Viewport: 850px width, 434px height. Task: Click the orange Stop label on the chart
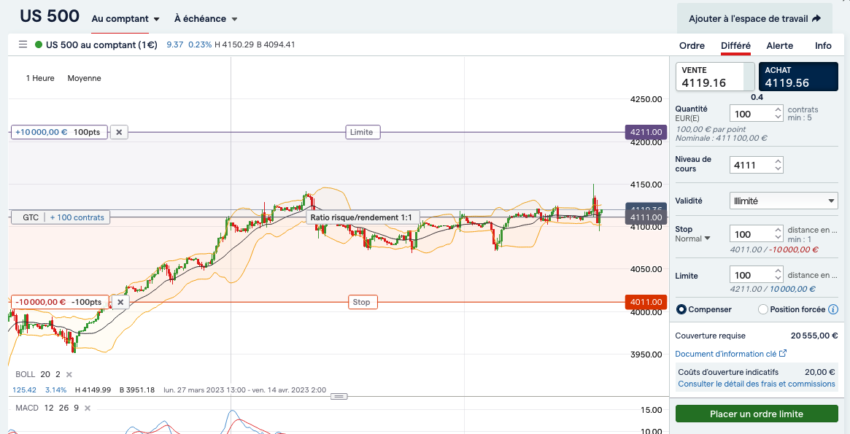(363, 301)
